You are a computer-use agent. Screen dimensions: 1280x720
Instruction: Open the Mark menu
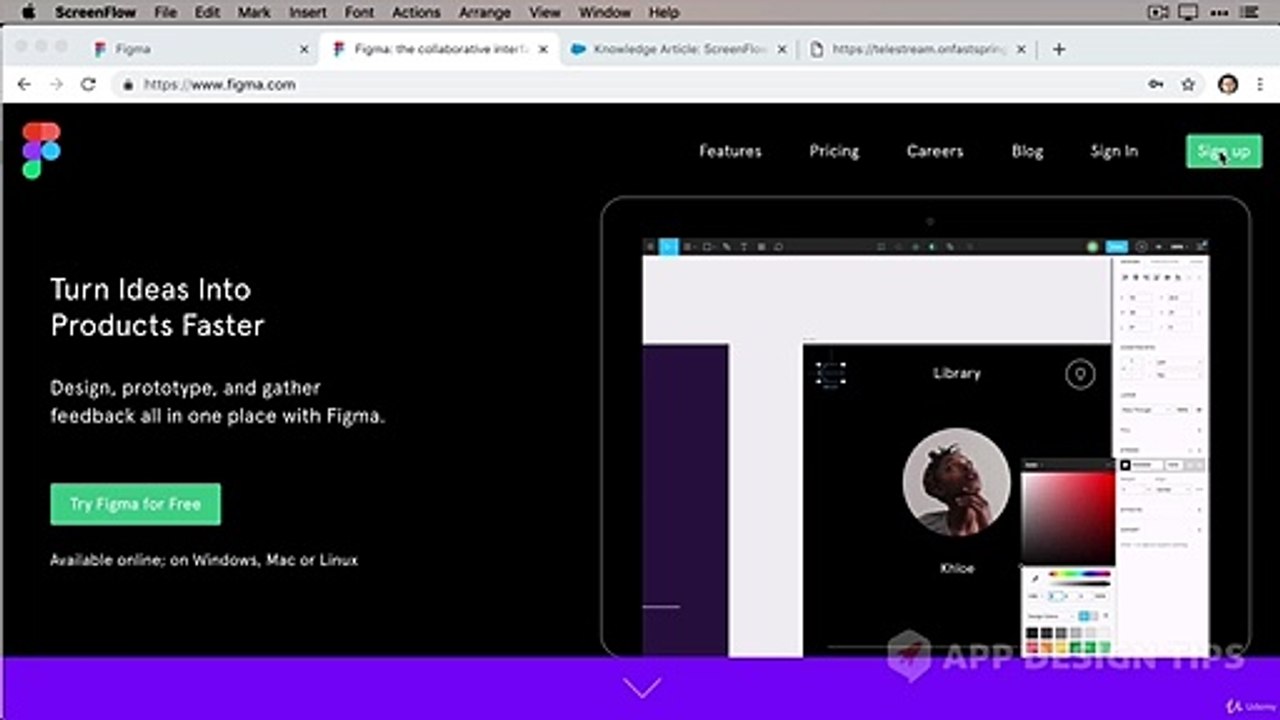coord(254,12)
